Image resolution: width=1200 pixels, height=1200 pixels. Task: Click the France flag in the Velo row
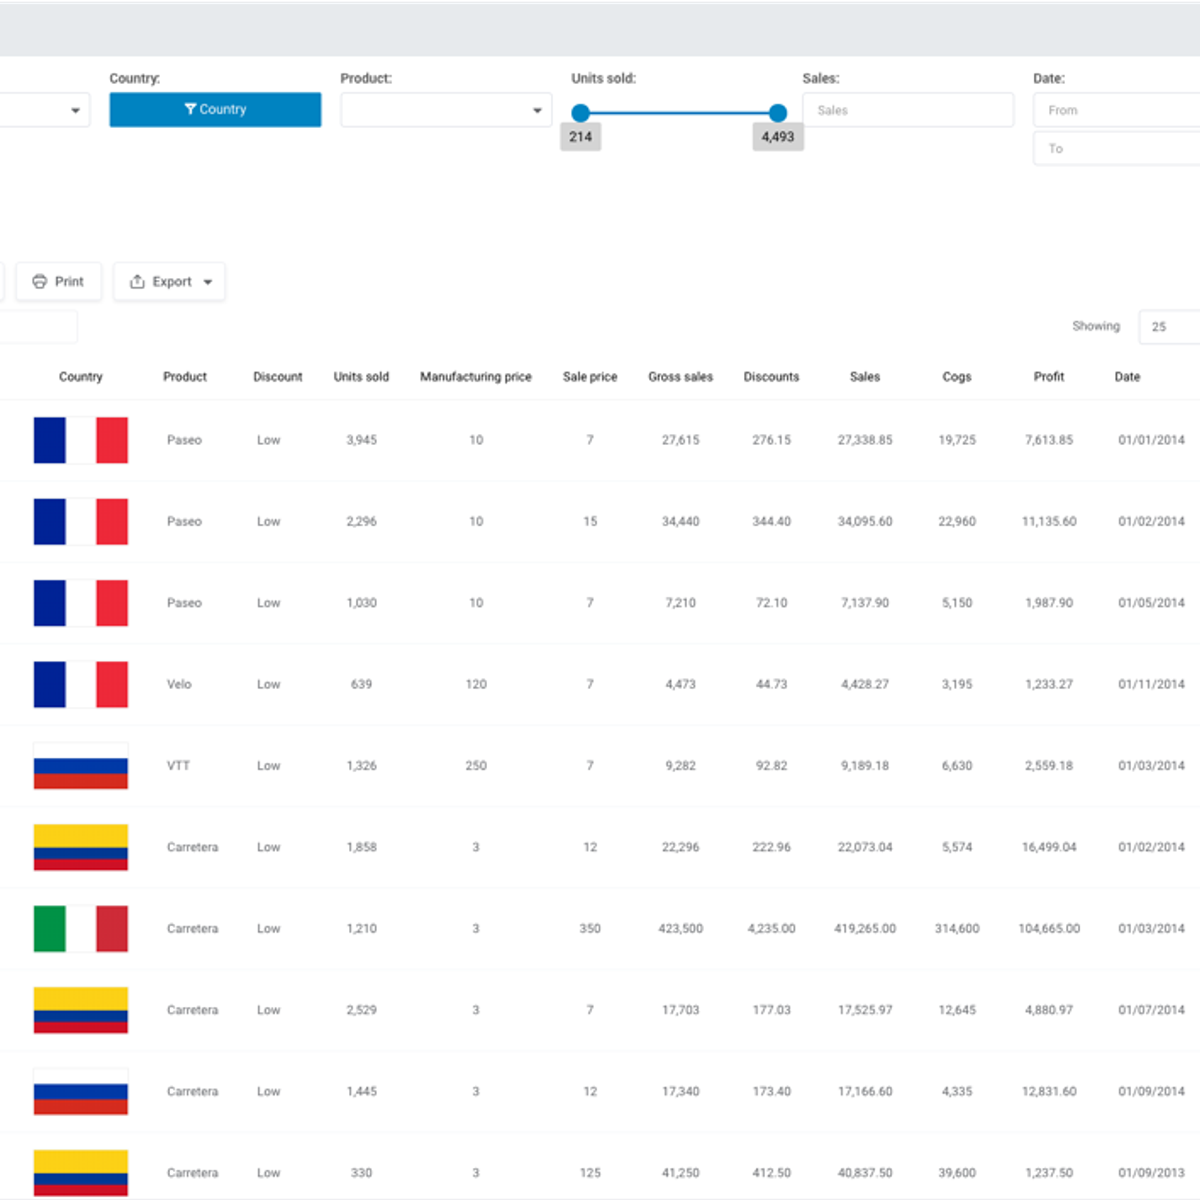[x=80, y=684]
